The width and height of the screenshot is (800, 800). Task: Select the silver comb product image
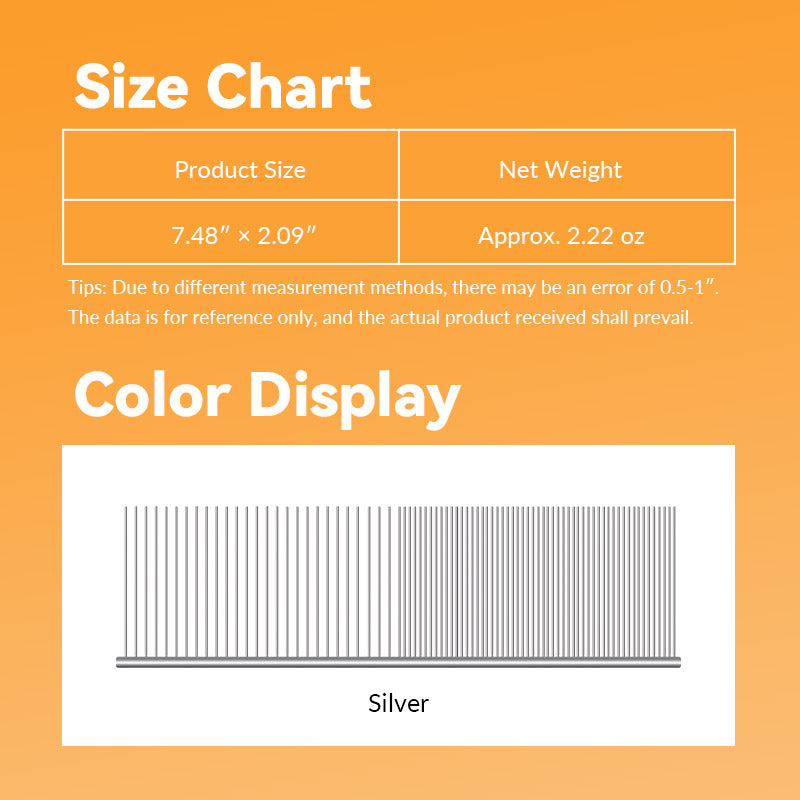click(398, 587)
